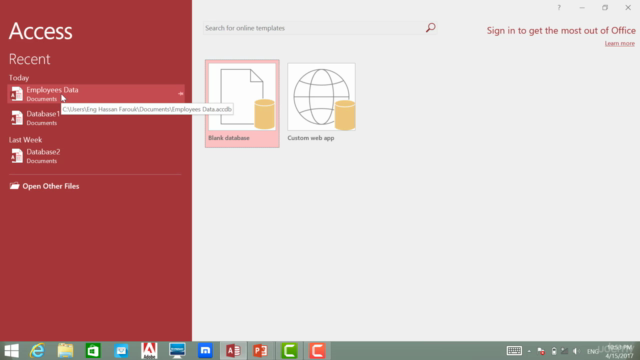Click the date 4/15/2017 in the tray

(x=619, y=356)
